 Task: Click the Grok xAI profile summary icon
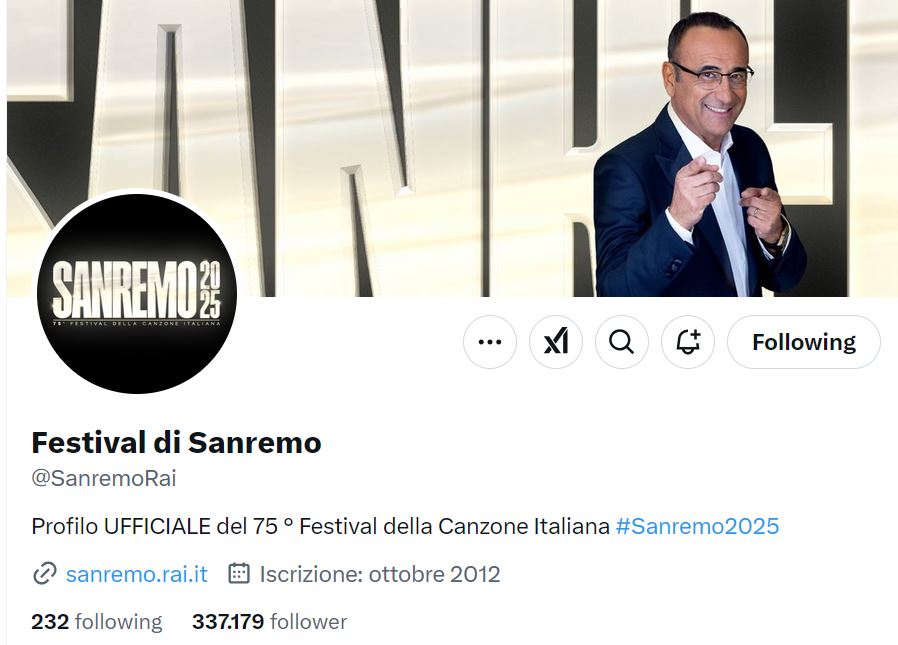[556, 342]
